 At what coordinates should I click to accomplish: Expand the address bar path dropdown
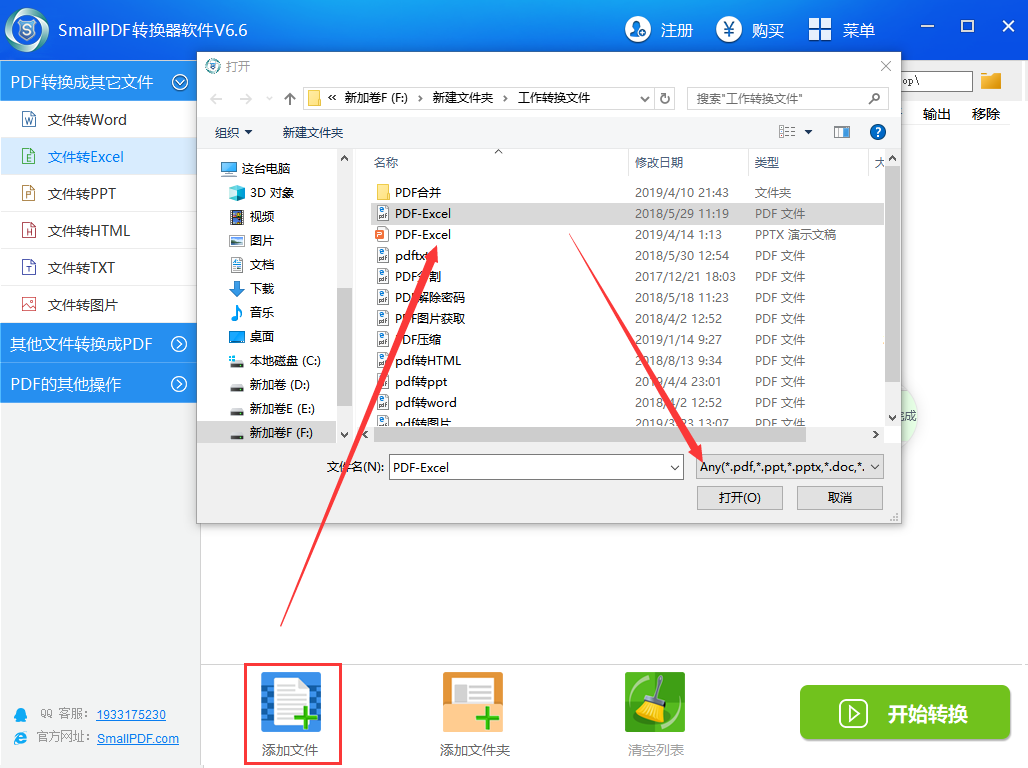[644, 99]
